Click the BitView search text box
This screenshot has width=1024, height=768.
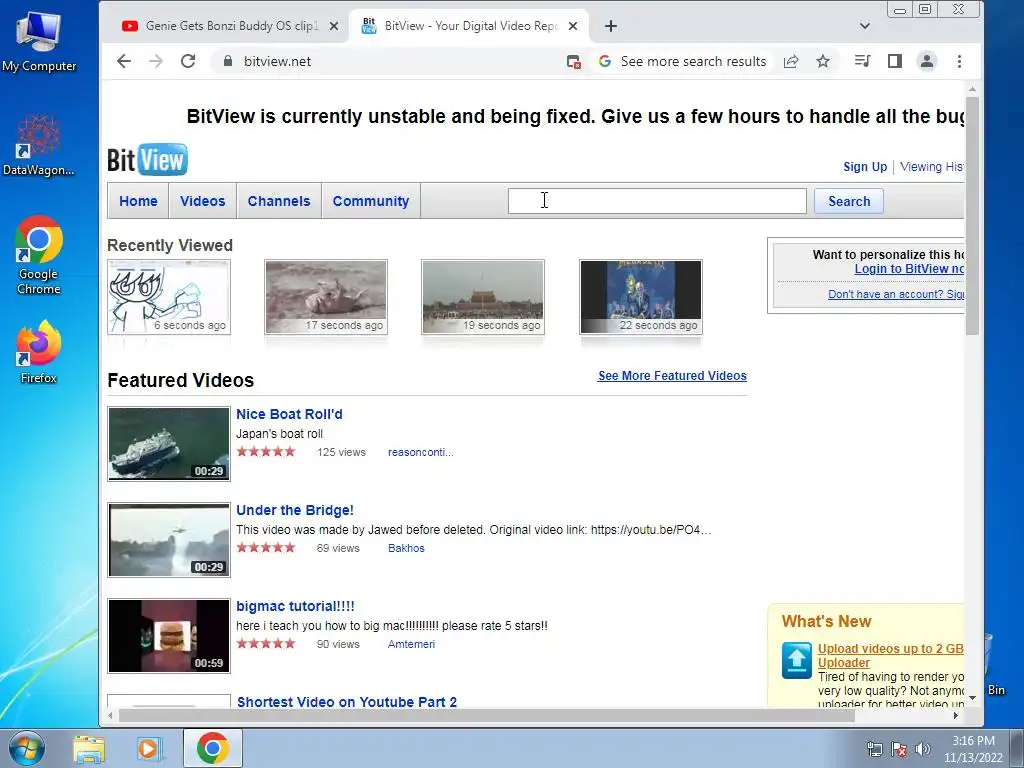click(657, 201)
